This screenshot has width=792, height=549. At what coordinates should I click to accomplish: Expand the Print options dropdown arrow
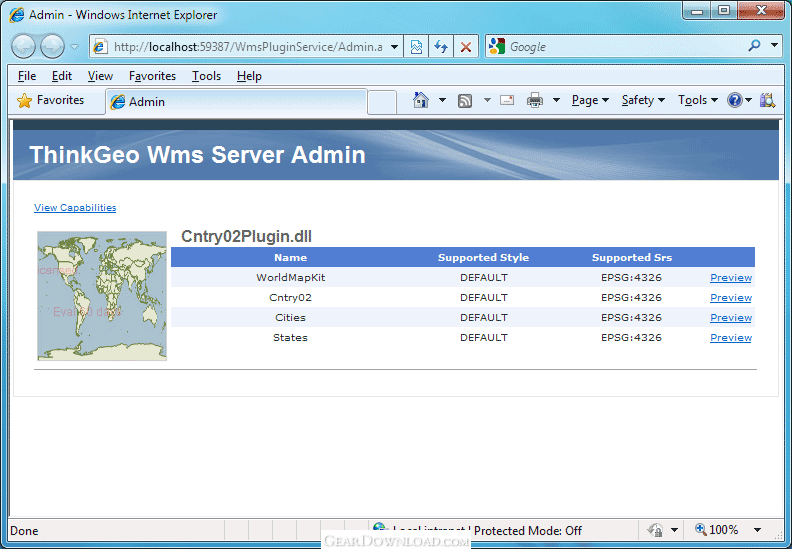556,100
